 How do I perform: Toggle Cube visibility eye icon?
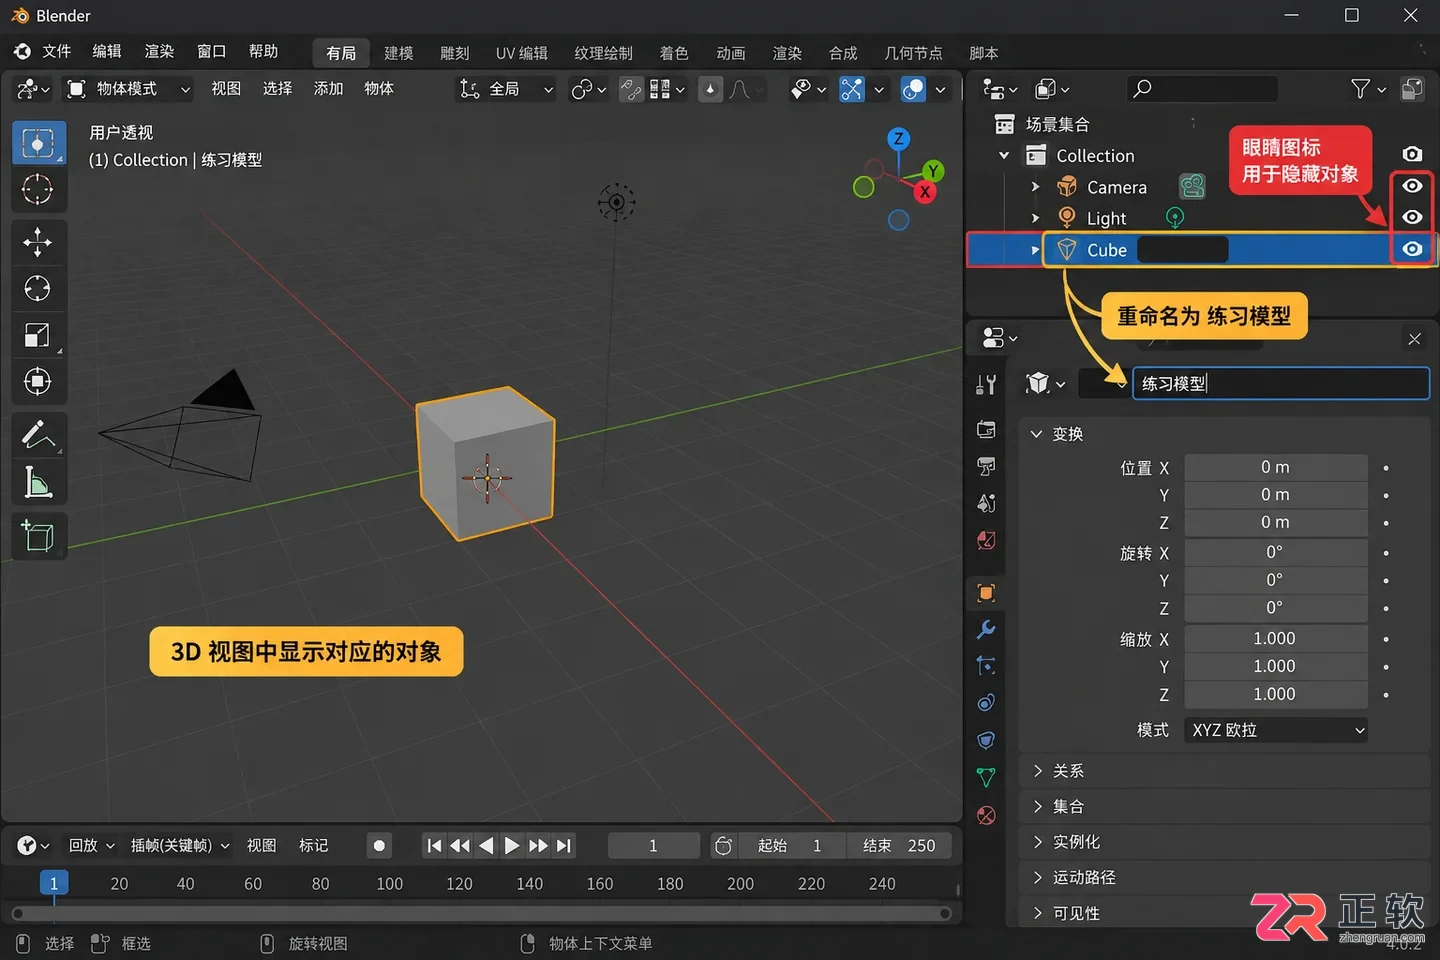coord(1411,249)
